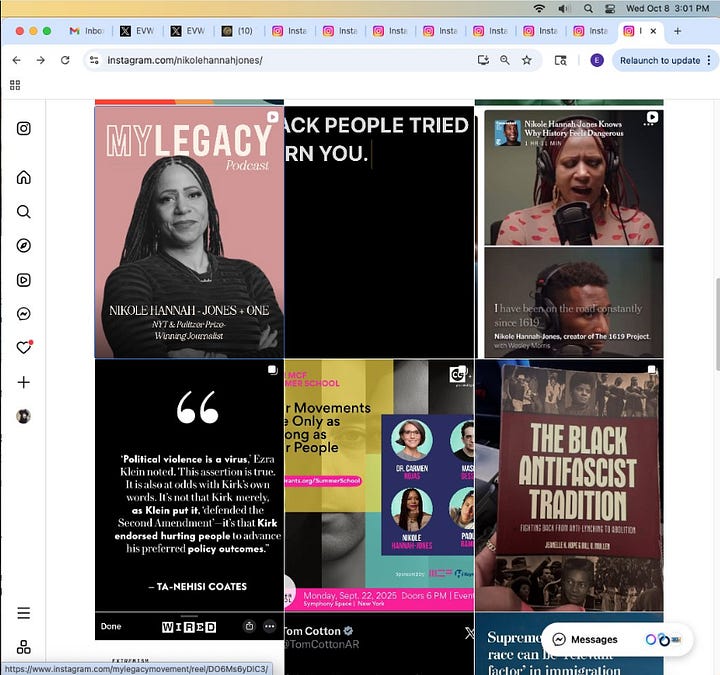Open Notifications heart icon
Viewport: 720px width, 675px height.
[24, 348]
